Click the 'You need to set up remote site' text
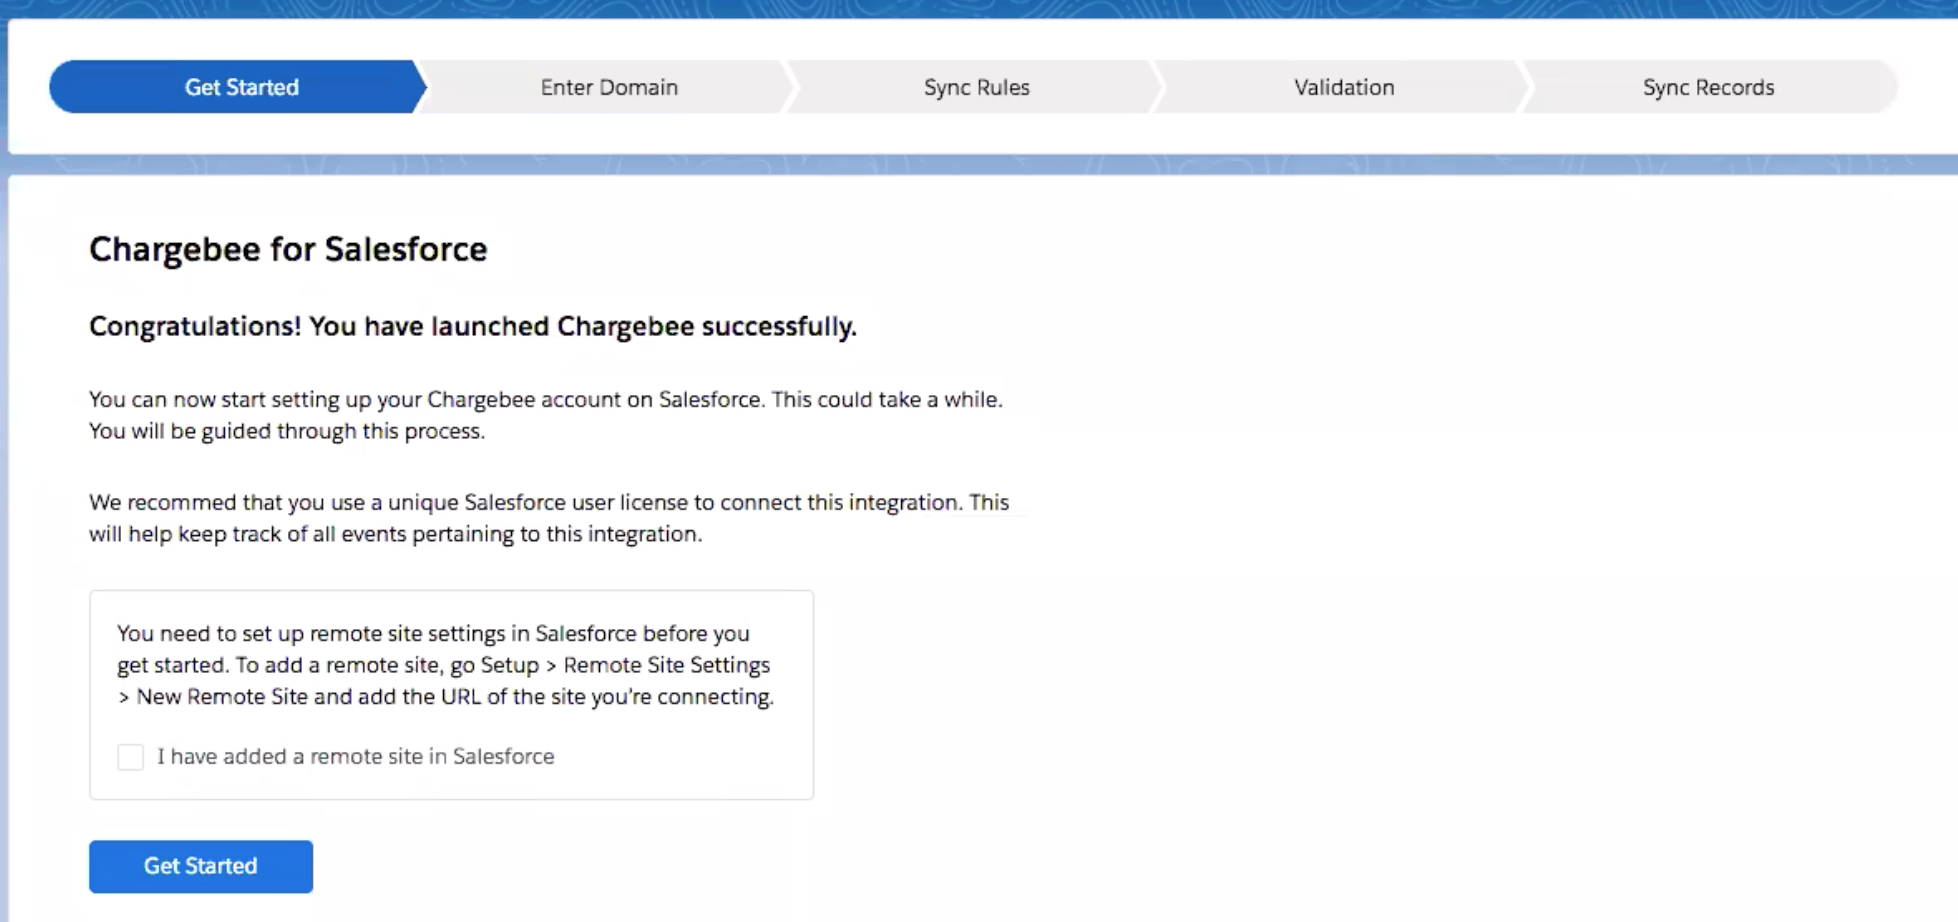Screen dimensions: 1958x922 pyautogui.click(x=432, y=634)
